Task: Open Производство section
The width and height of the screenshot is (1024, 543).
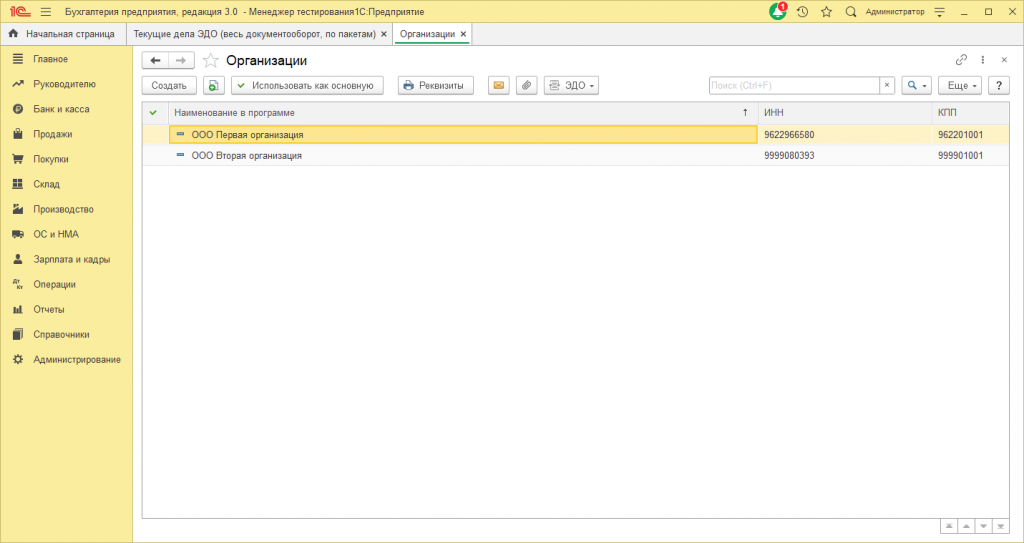Action: point(65,209)
